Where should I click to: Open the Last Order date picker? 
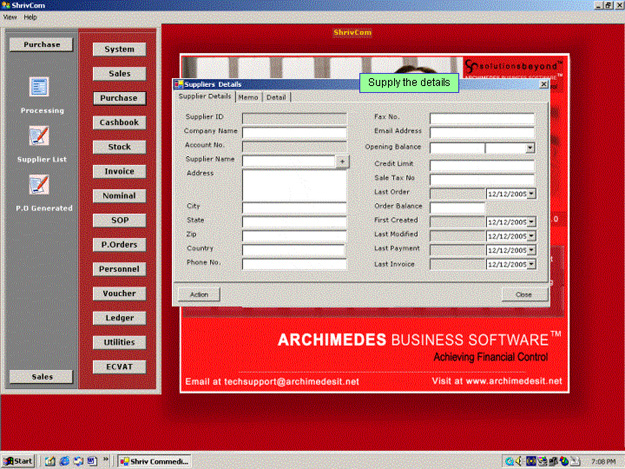coord(531,193)
